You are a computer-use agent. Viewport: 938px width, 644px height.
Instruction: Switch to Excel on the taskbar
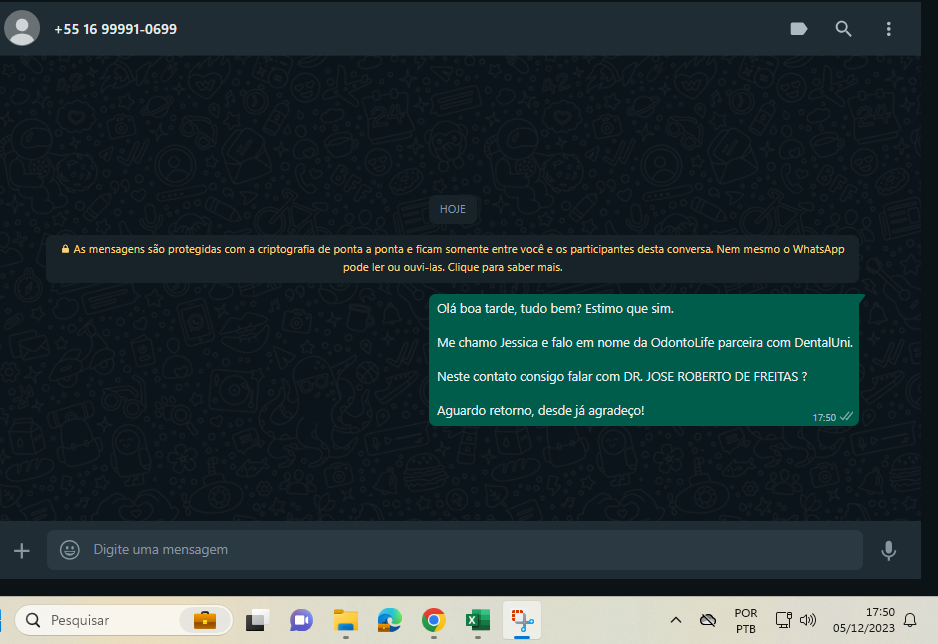pos(477,621)
